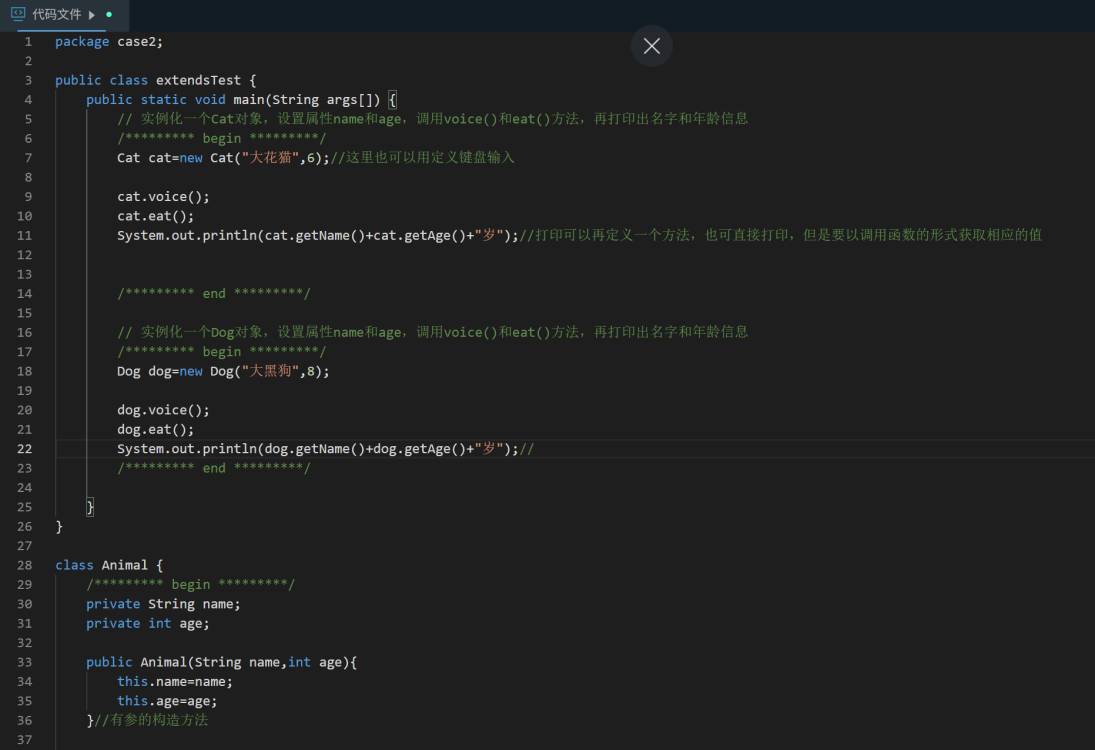Click 'public class extendsTest {' declaration

click(x=156, y=80)
